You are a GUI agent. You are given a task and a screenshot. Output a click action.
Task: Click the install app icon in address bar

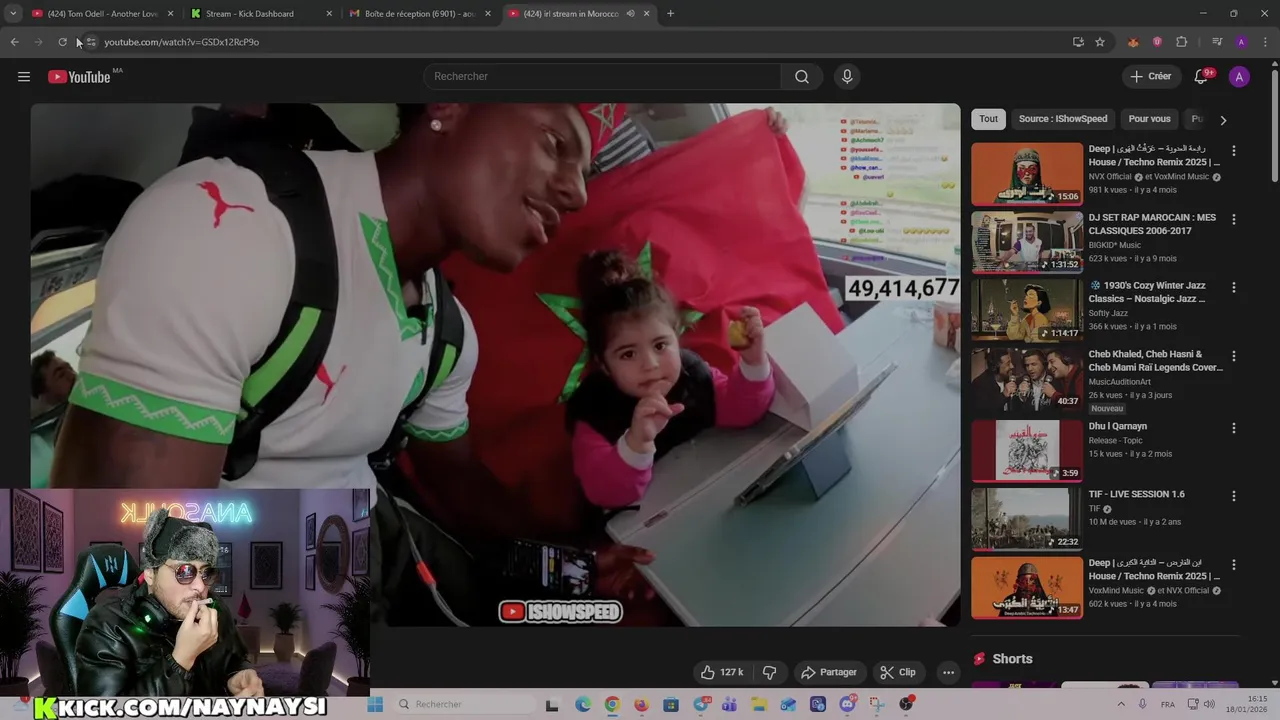tap(1078, 42)
